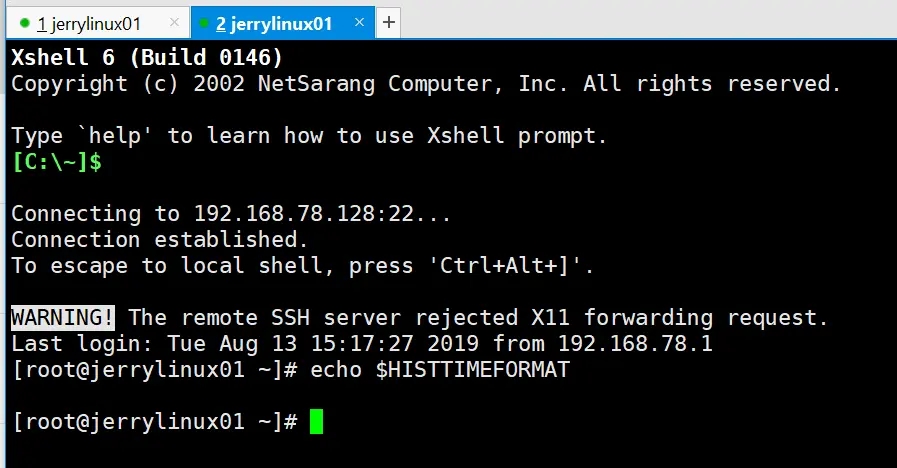Click the NetSarang copyright line
The image size is (897, 468).
point(426,84)
